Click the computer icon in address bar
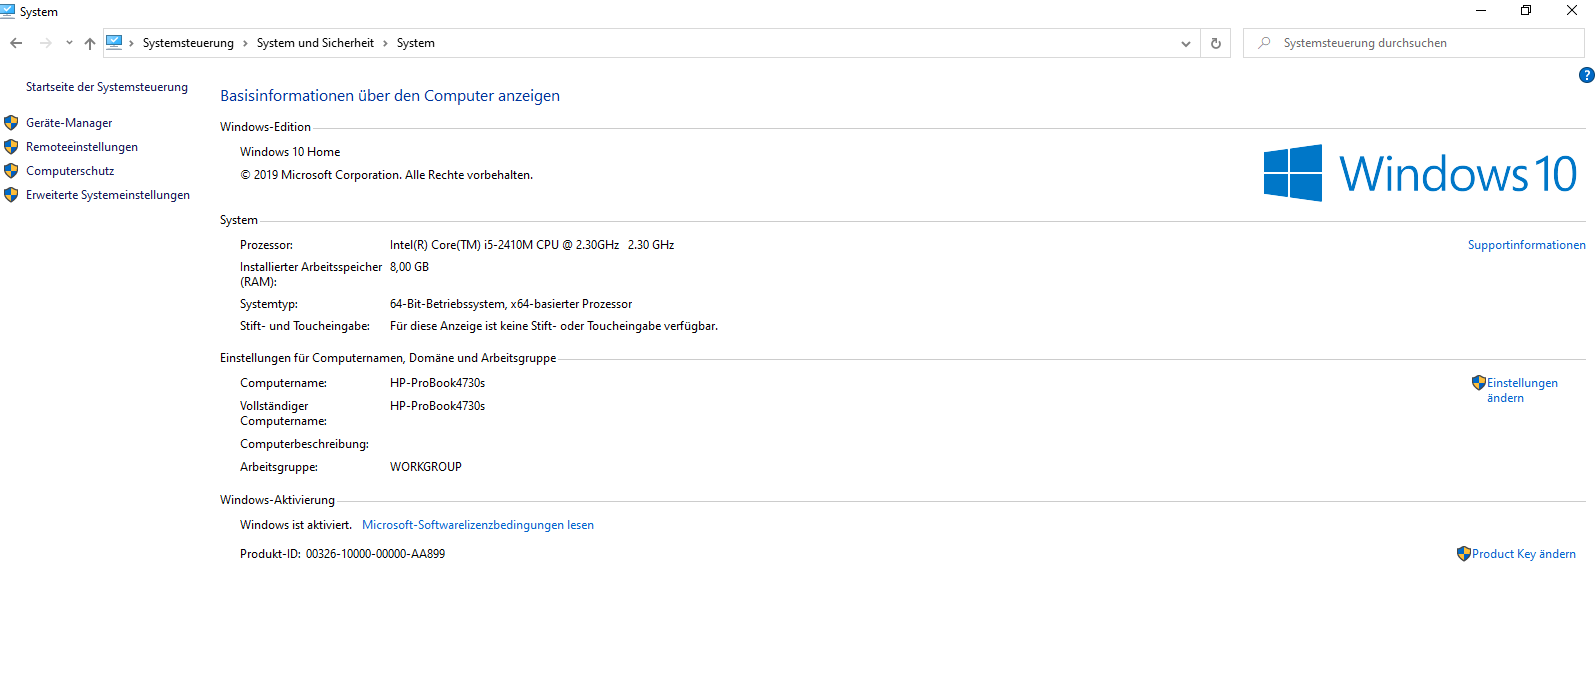The width and height of the screenshot is (1596, 681). [114, 43]
